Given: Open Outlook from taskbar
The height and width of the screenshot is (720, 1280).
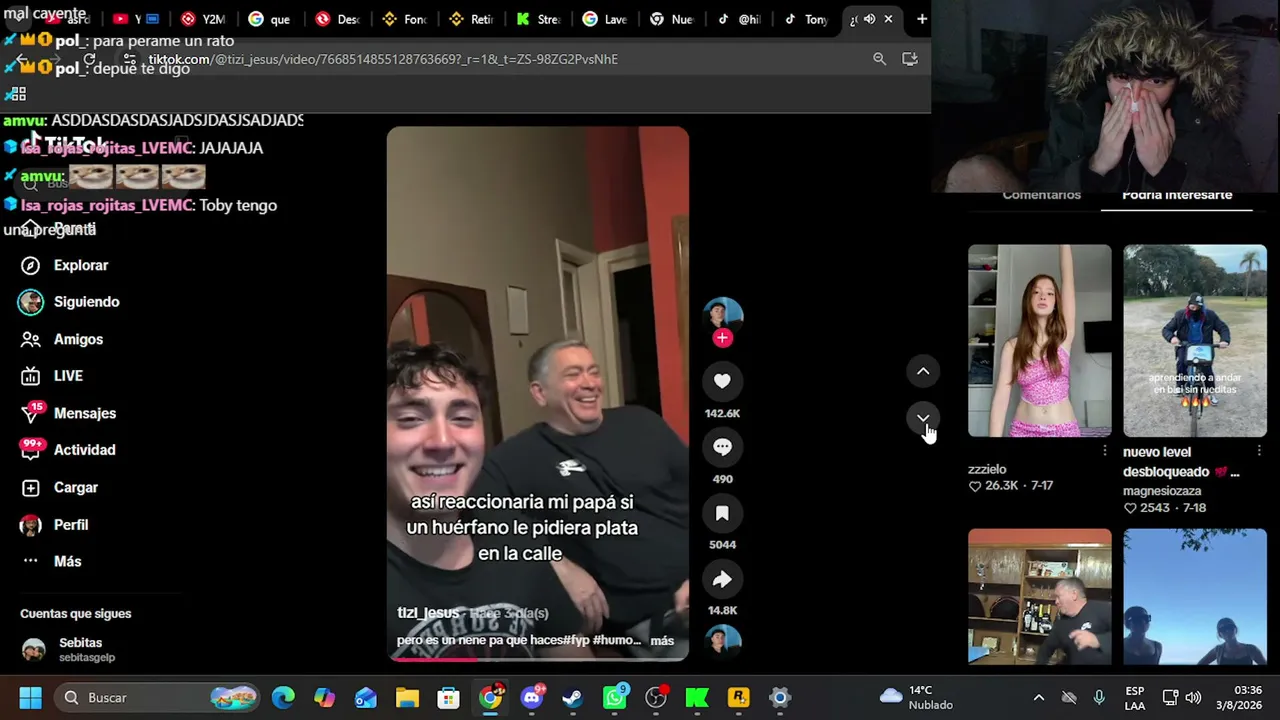Looking at the screenshot, I should tap(366, 697).
